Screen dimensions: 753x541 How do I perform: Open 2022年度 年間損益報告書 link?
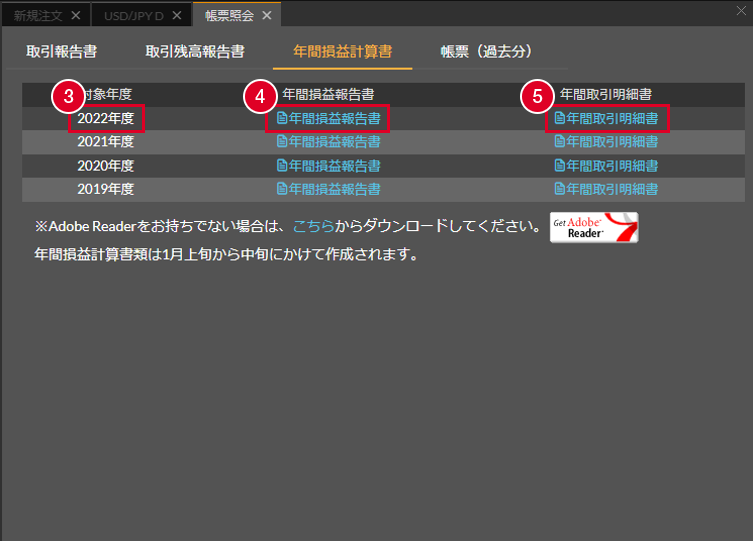(x=329, y=118)
